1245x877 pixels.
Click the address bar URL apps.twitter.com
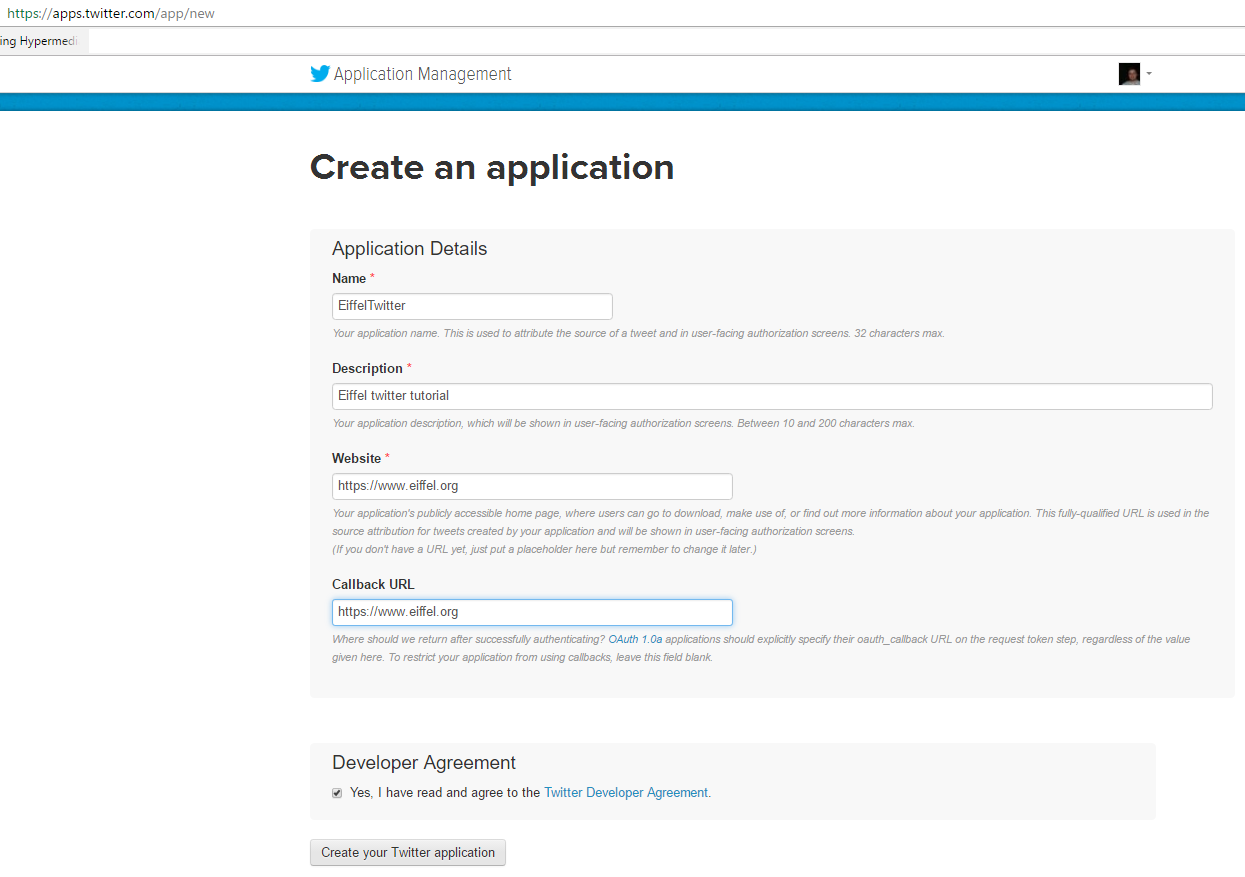(111, 14)
